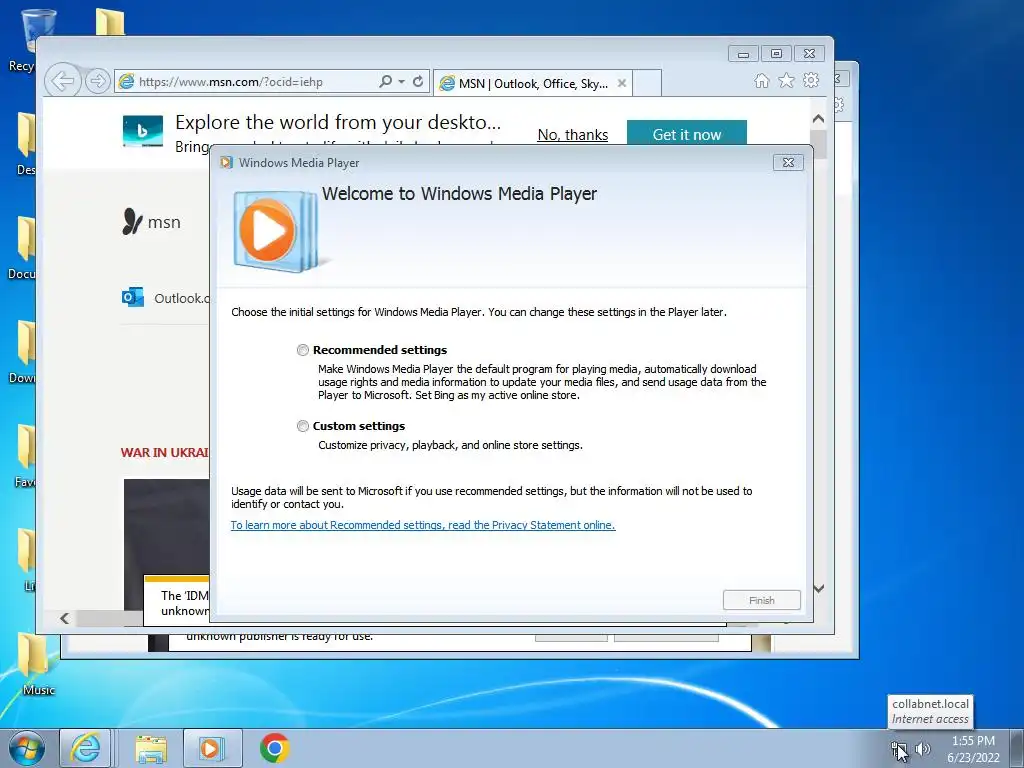Click the network tray icon
Image resolution: width=1024 pixels, height=768 pixels.
point(899,749)
